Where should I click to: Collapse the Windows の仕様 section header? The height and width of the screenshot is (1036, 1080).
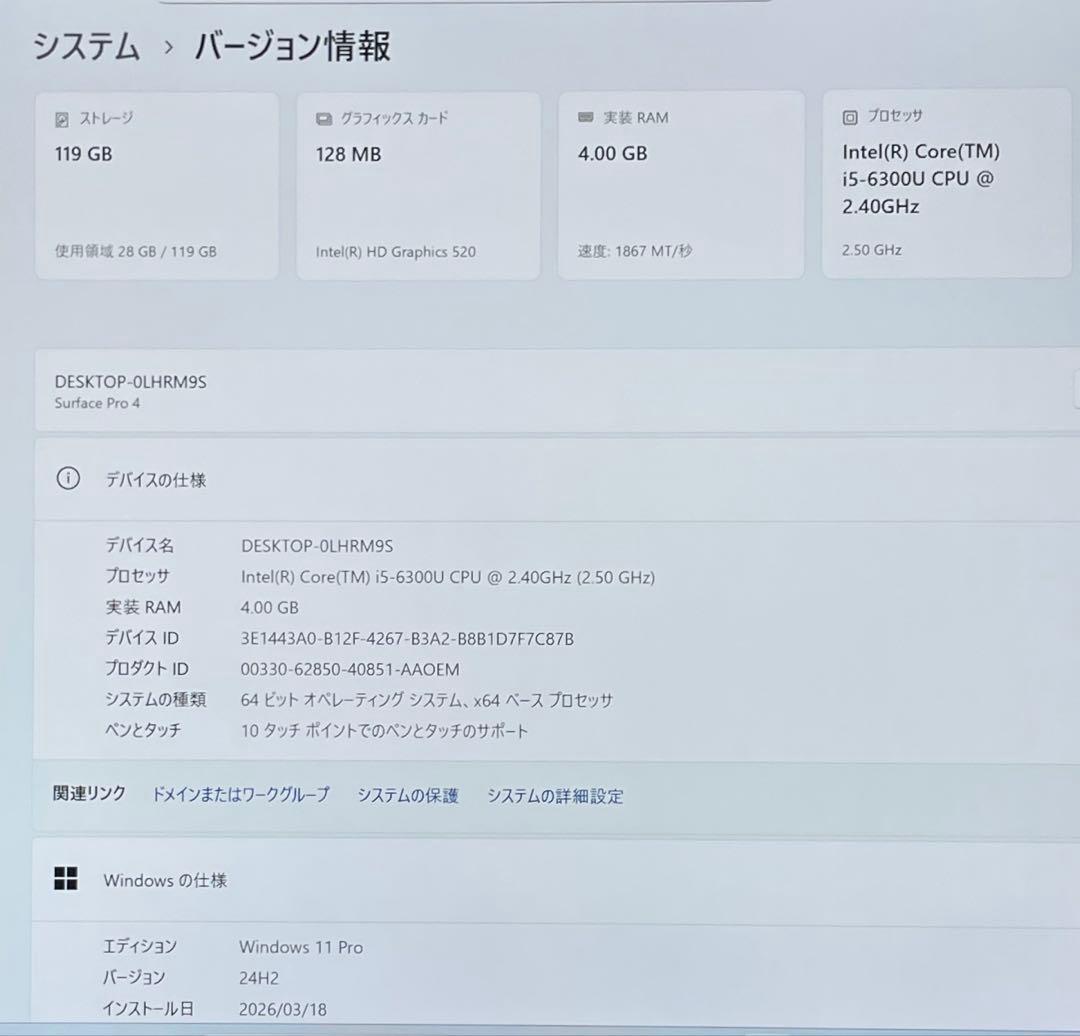point(557,880)
